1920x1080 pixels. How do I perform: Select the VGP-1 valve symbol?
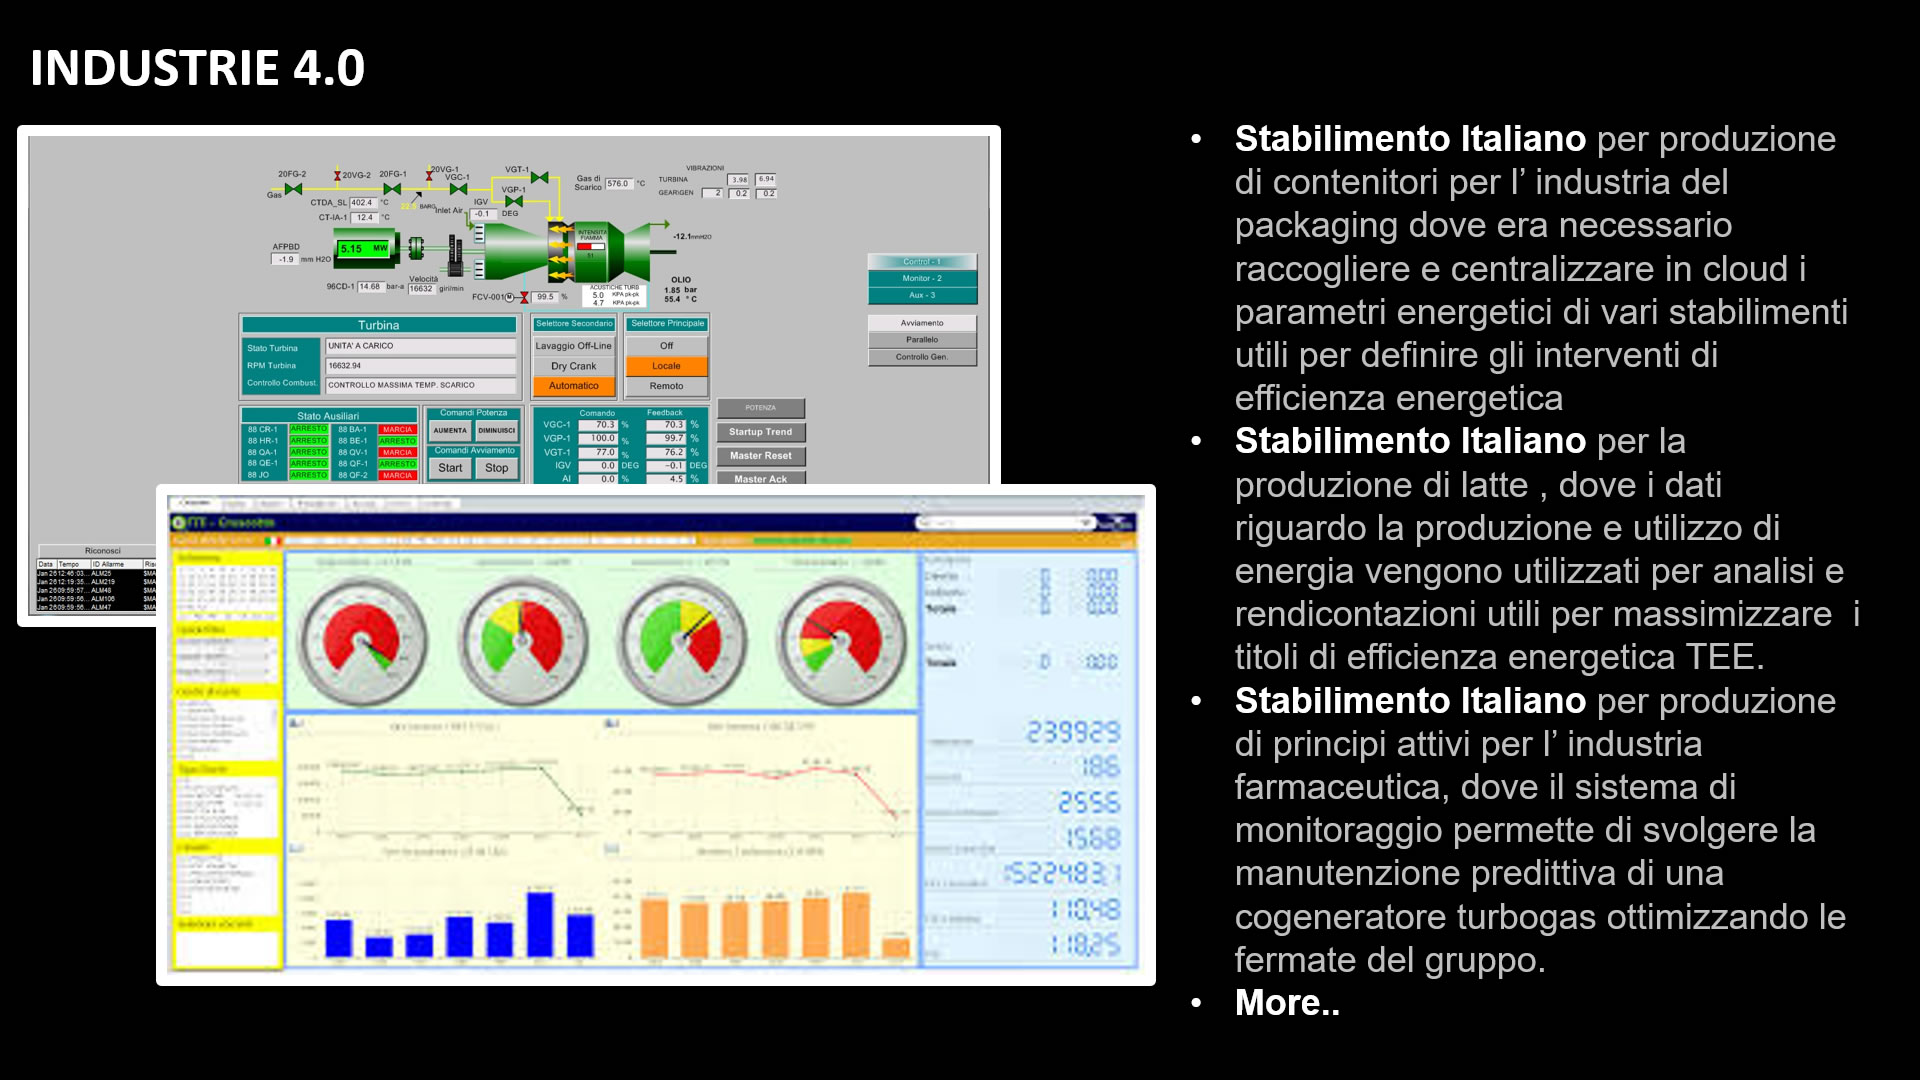pos(514,201)
